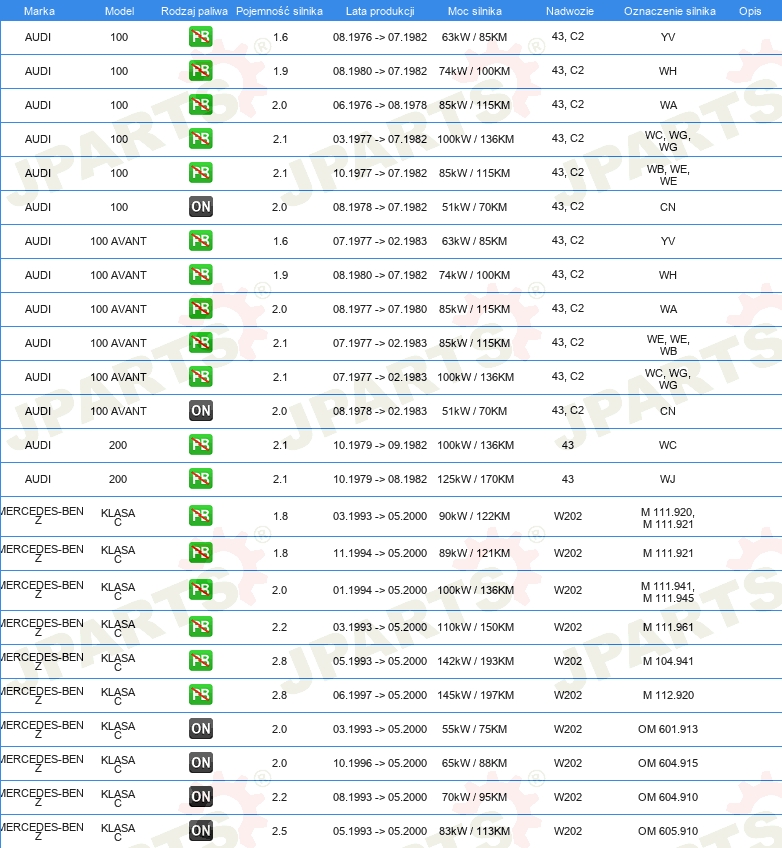Click the Opis column header
This screenshot has width=782, height=848.
coord(750,11)
